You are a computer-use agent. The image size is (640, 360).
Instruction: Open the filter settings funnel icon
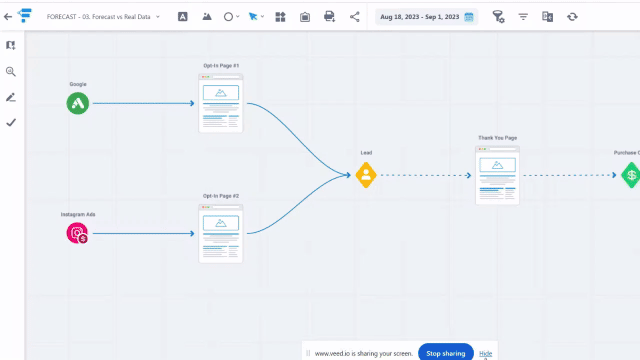[498, 17]
